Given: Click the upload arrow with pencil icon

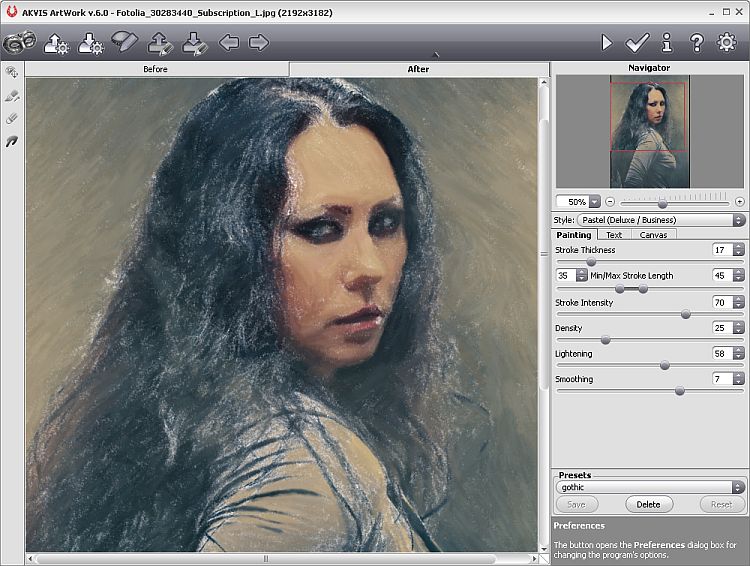Looking at the screenshot, I should click(x=160, y=43).
